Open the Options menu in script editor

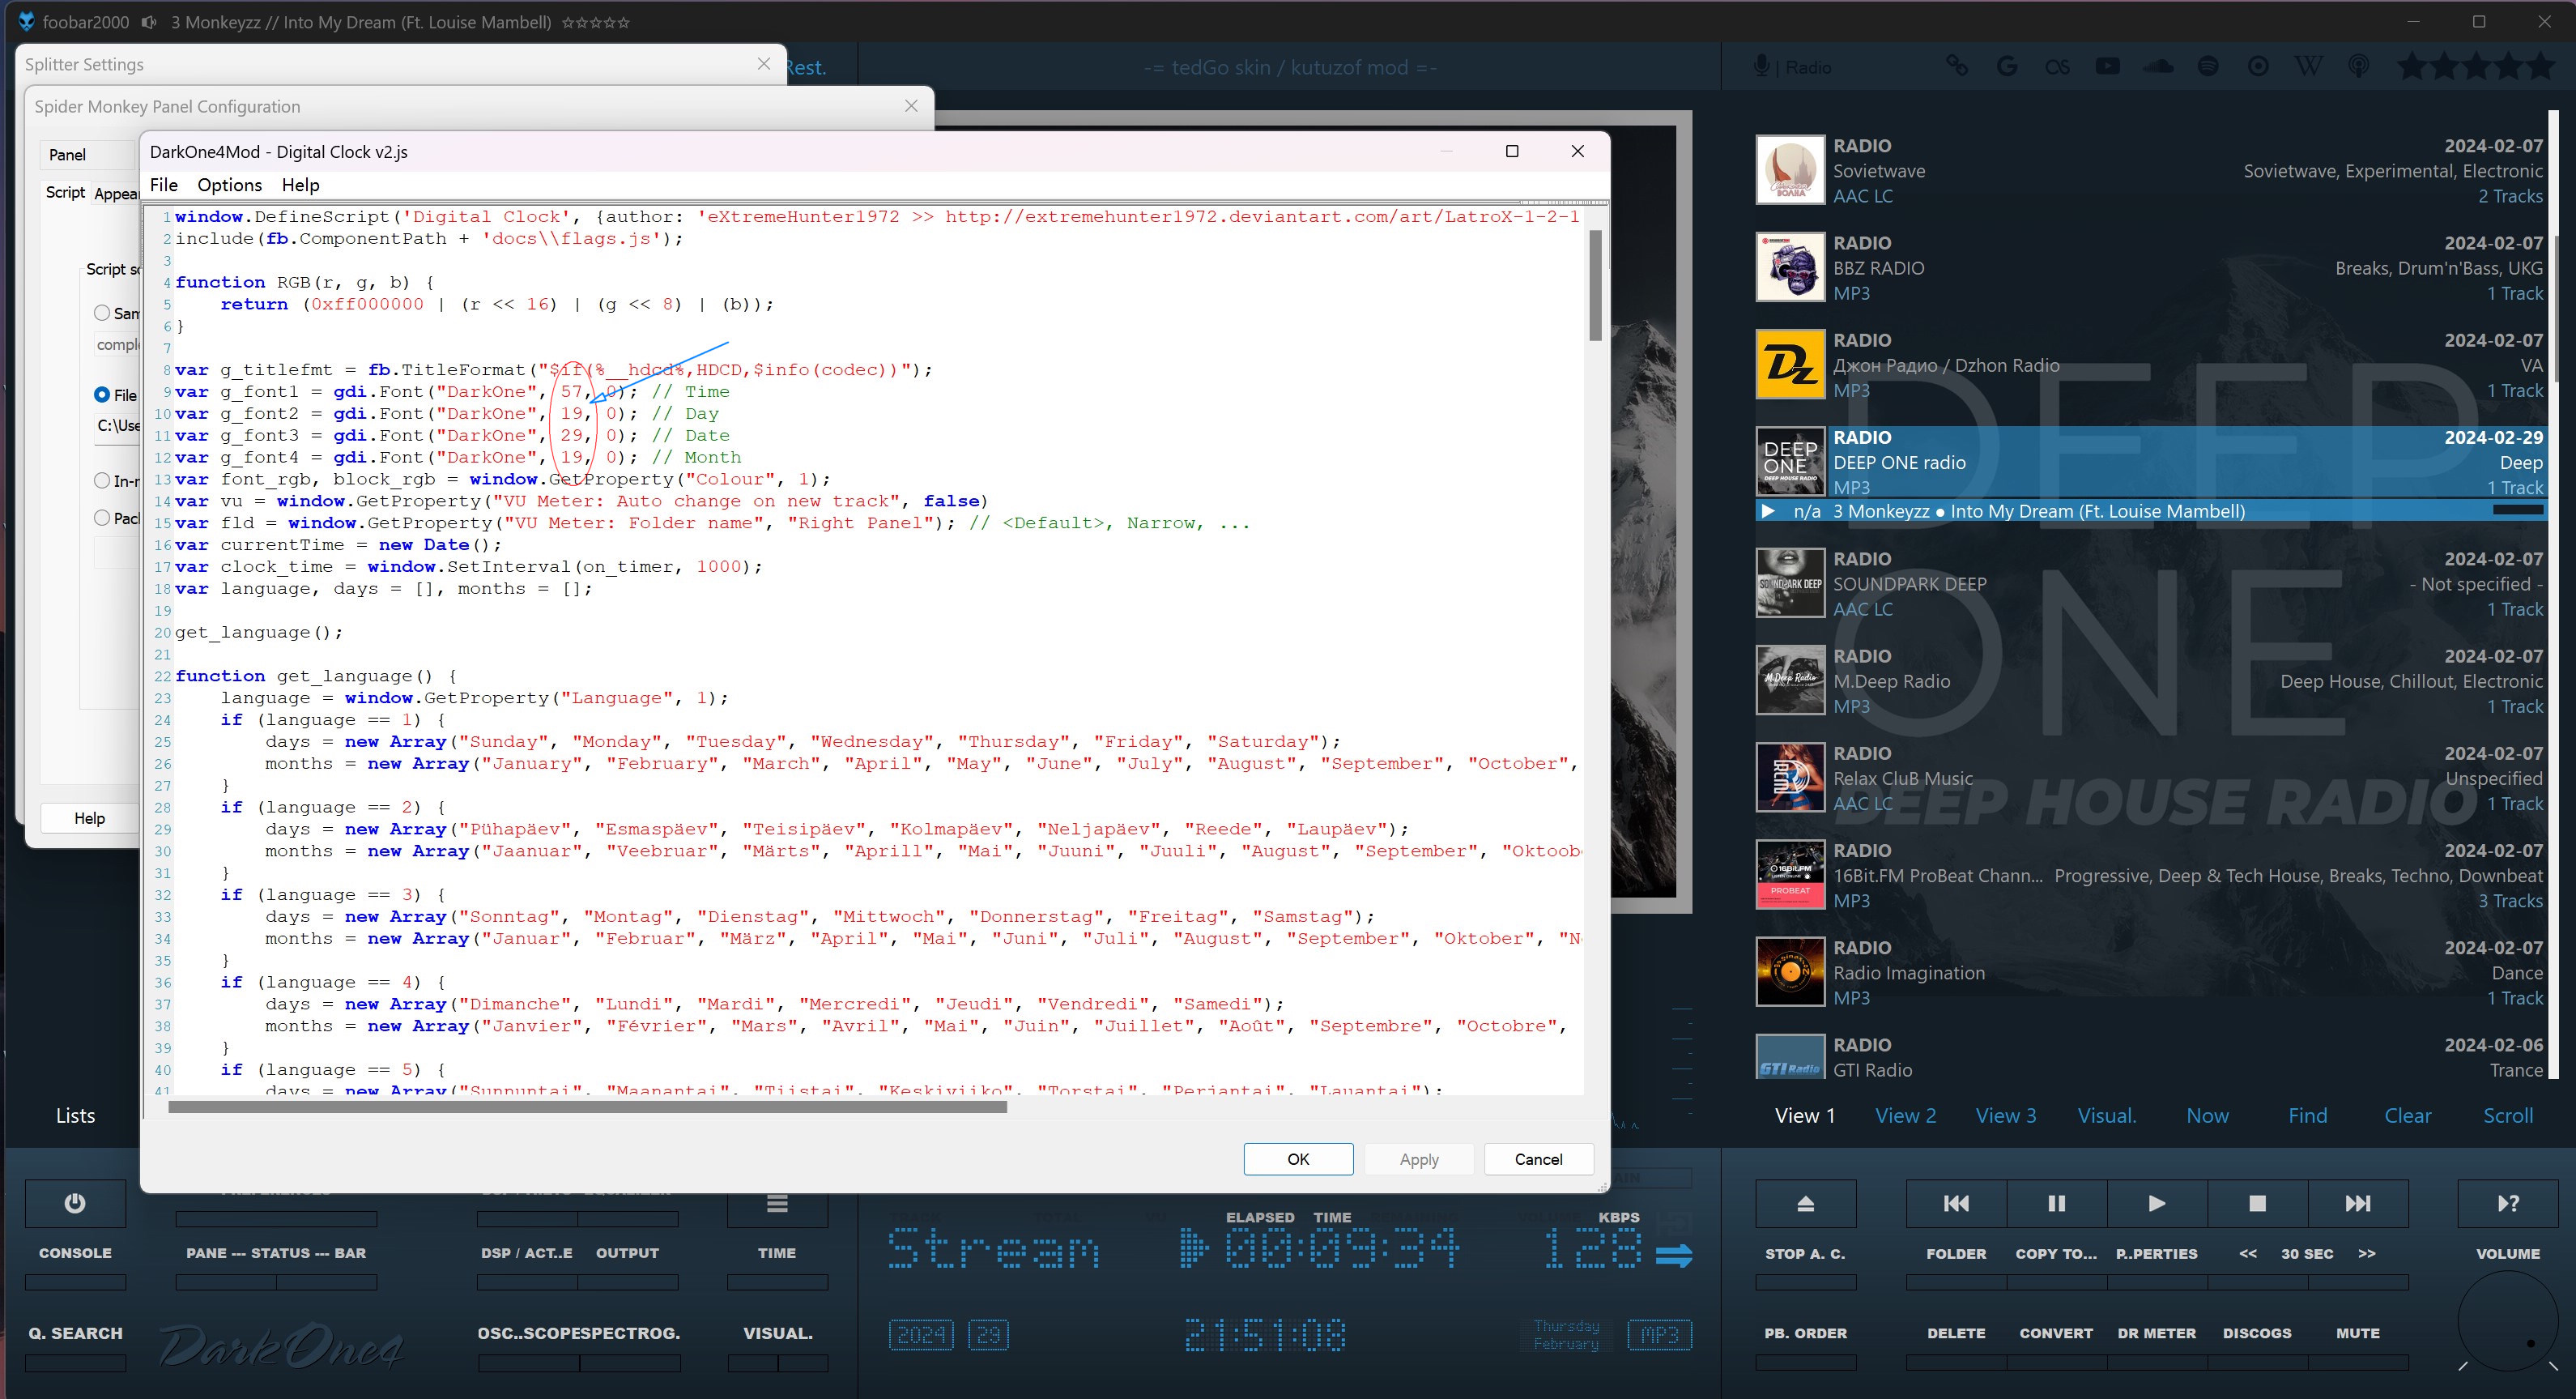coord(229,185)
